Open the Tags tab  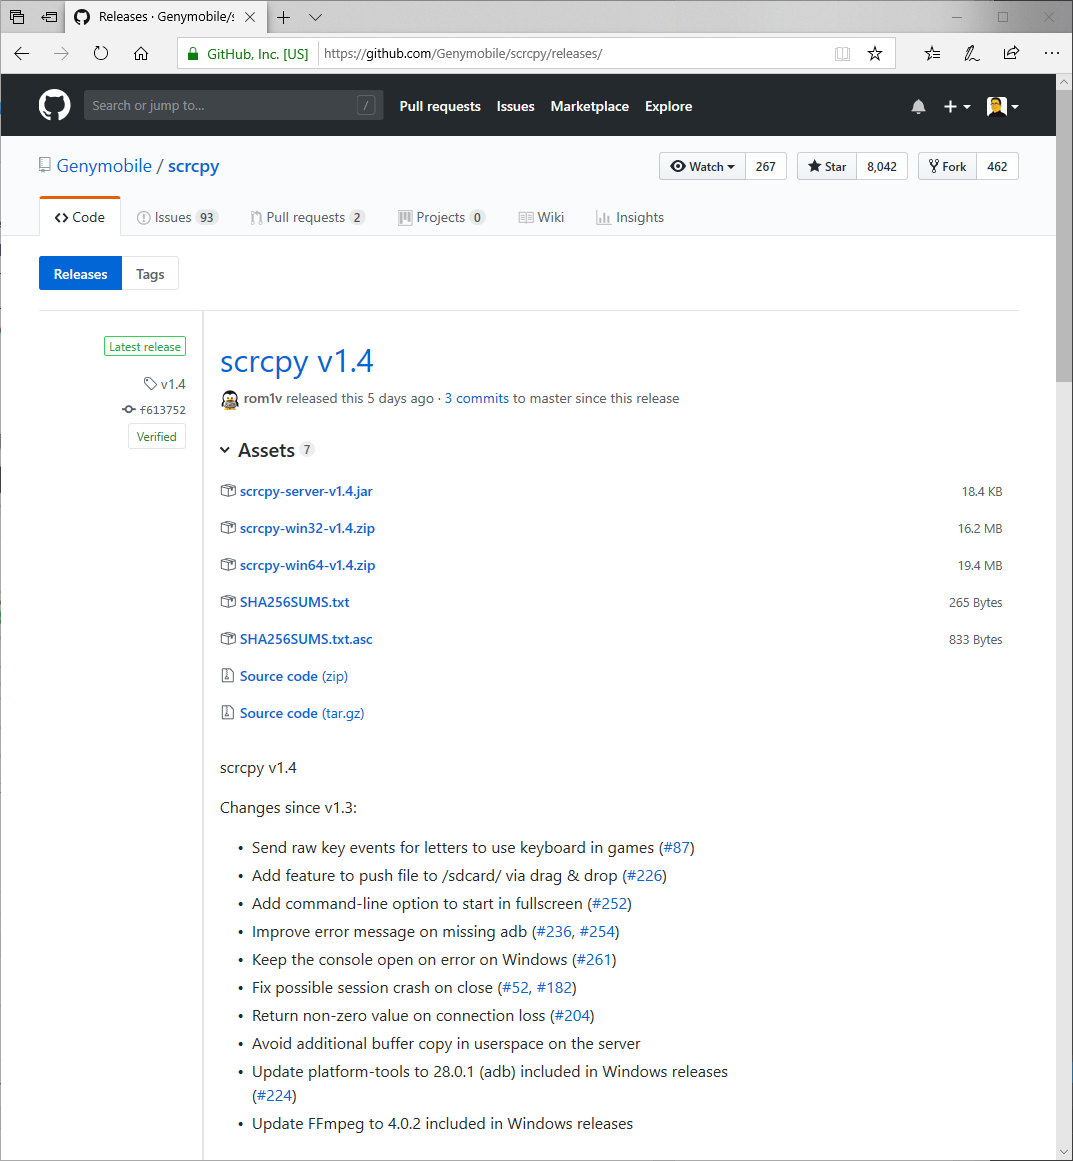click(150, 275)
